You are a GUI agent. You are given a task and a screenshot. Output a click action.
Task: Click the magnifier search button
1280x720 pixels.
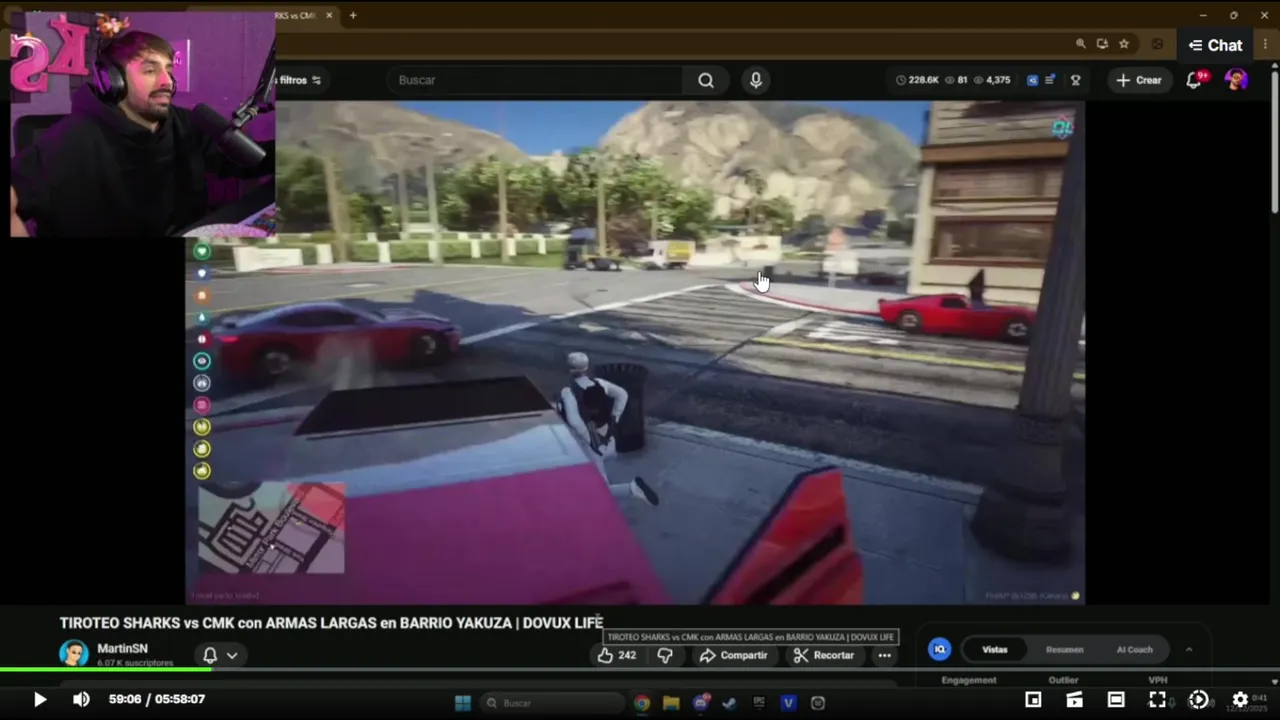(x=706, y=80)
